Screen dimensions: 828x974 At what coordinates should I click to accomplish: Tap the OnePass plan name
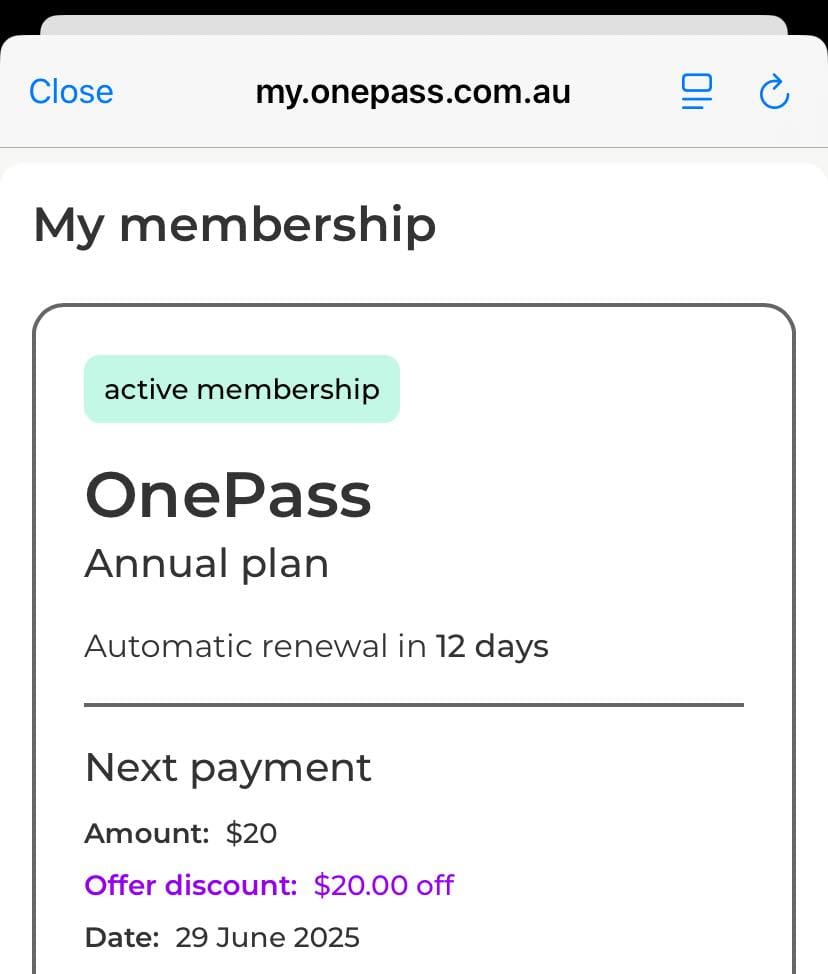[x=228, y=495]
